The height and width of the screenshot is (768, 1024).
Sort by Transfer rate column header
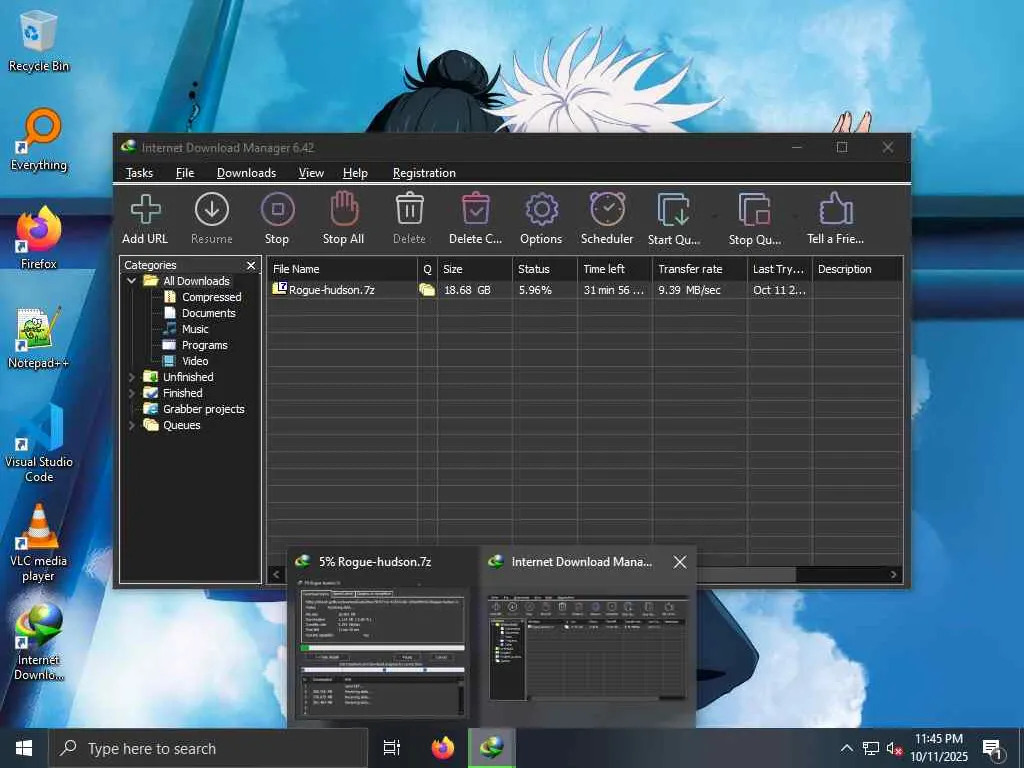click(x=699, y=269)
